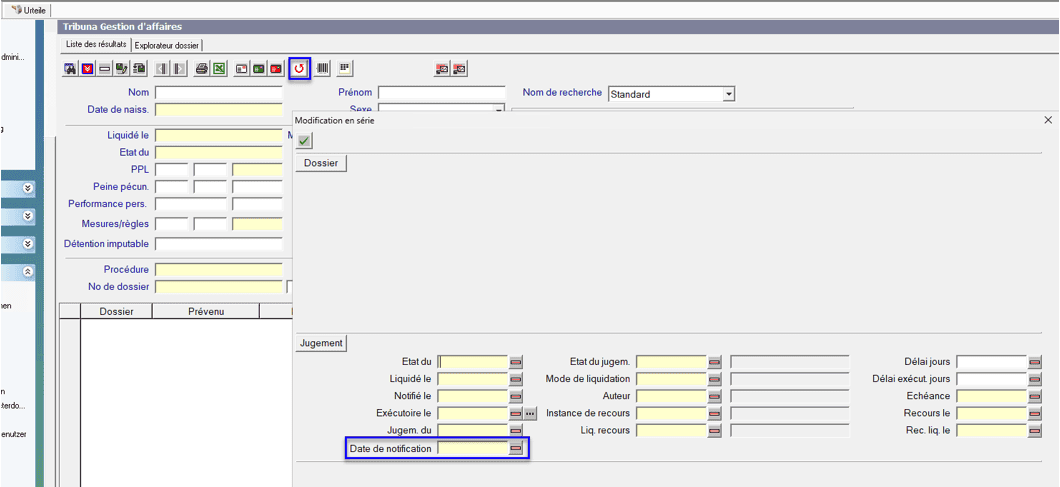Click into the 'Notifié le' input field
The height and width of the screenshot is (487, 1060).
[x=473, y=396]
